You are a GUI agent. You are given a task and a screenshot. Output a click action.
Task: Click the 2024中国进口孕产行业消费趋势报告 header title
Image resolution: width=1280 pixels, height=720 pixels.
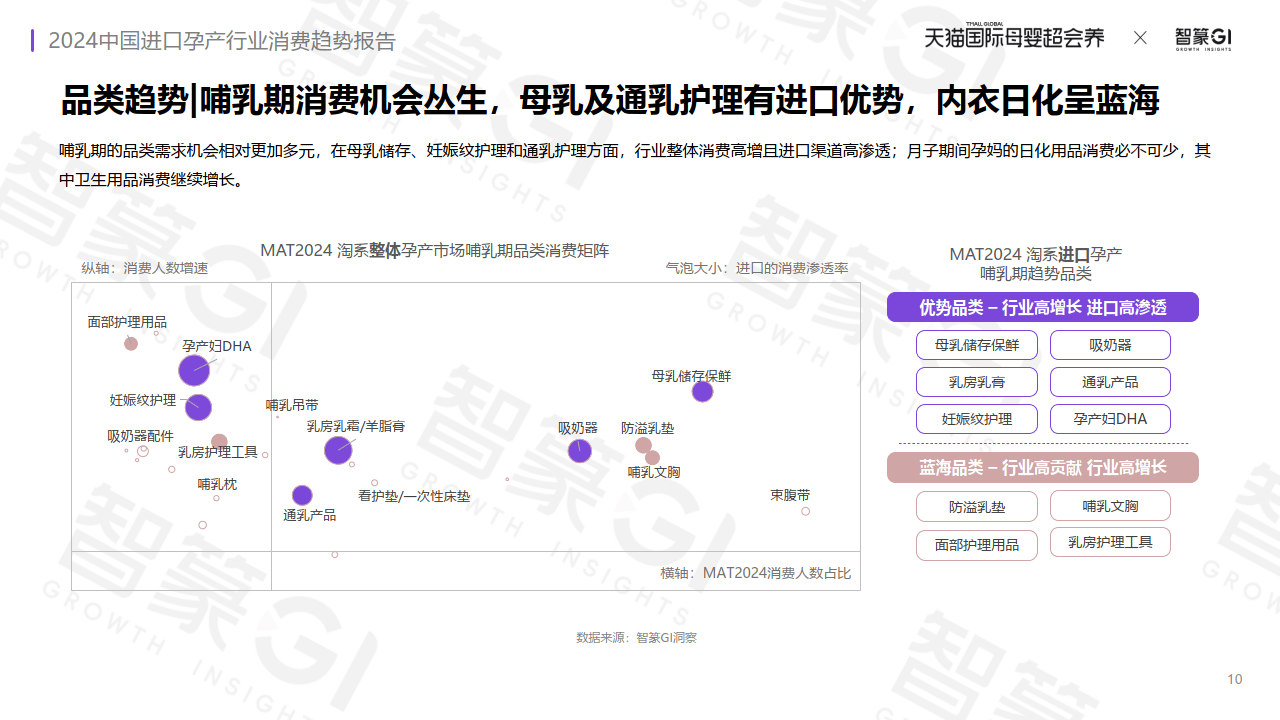tap(222, 41)
